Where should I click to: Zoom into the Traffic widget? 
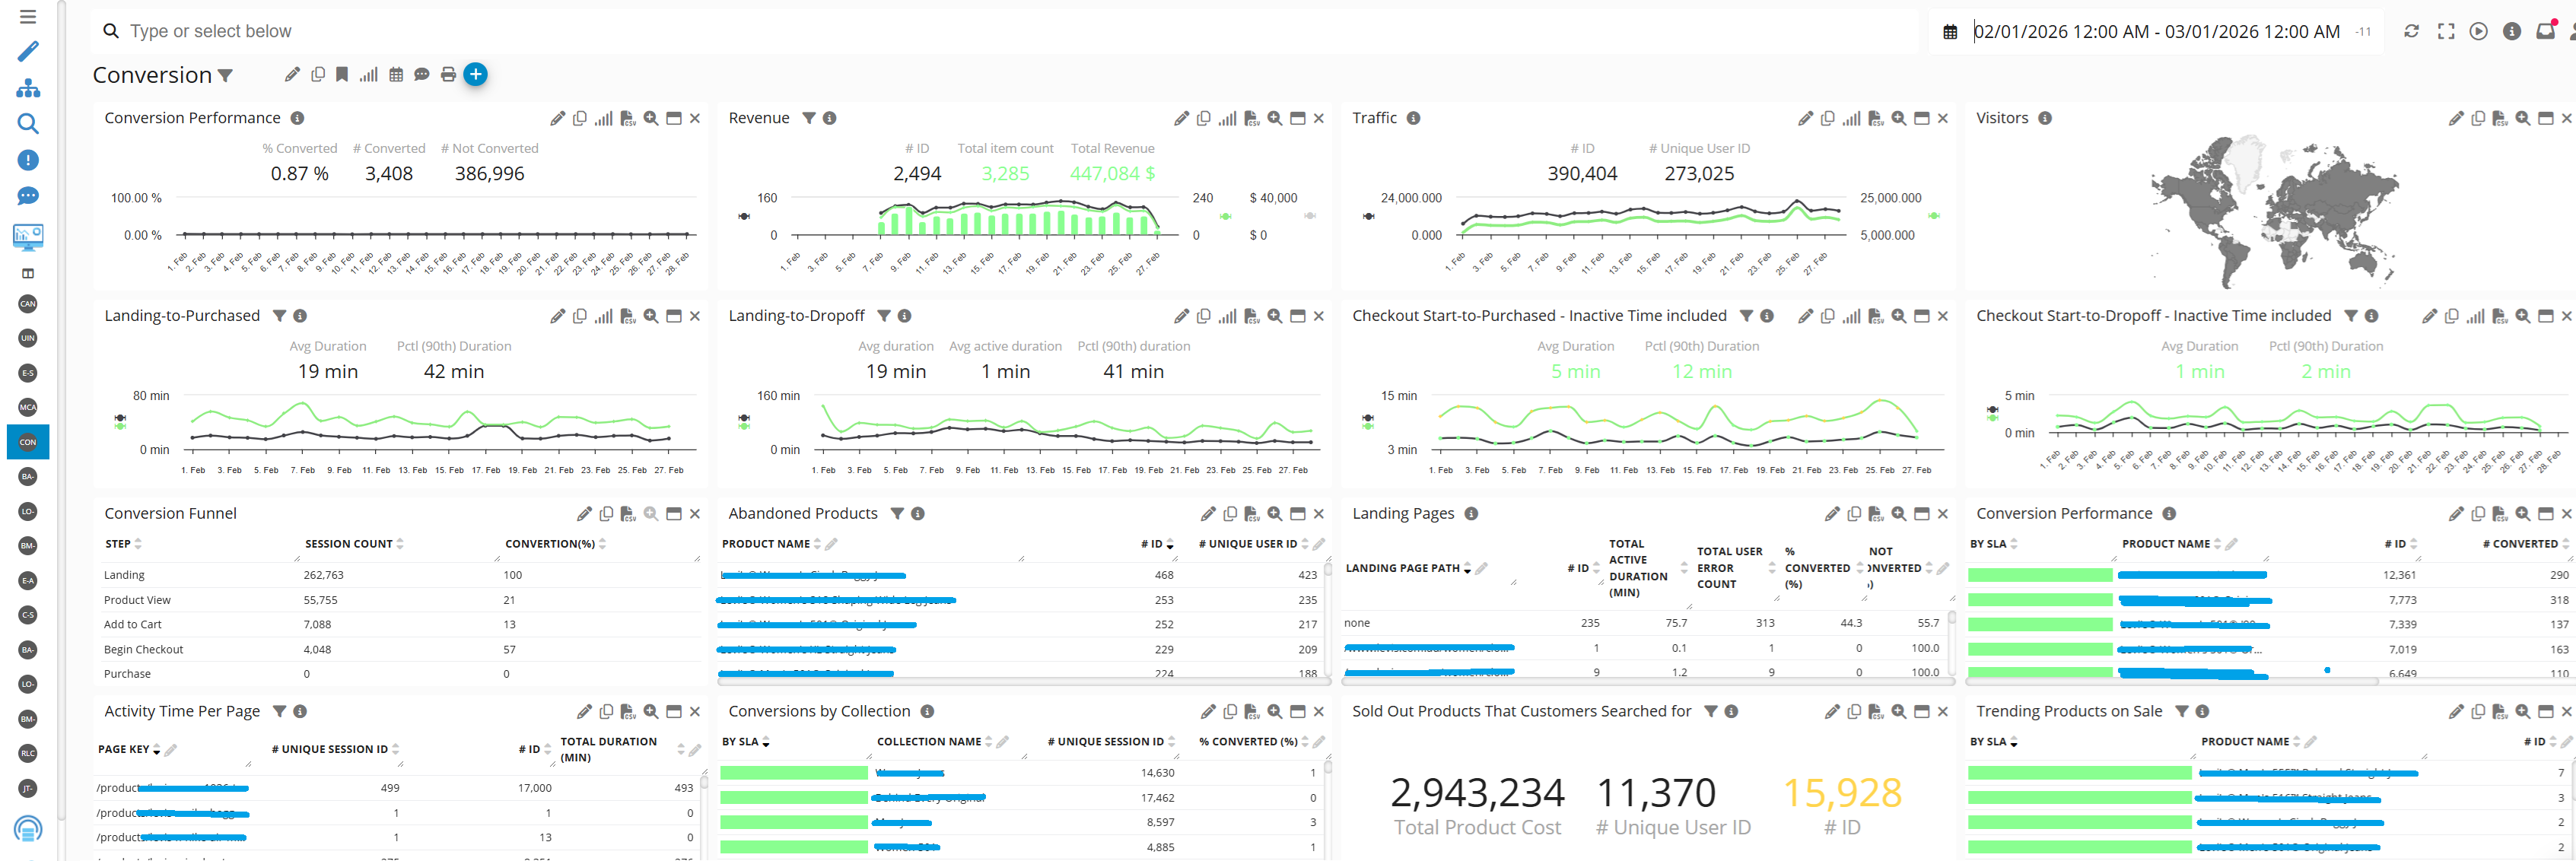1898,119
